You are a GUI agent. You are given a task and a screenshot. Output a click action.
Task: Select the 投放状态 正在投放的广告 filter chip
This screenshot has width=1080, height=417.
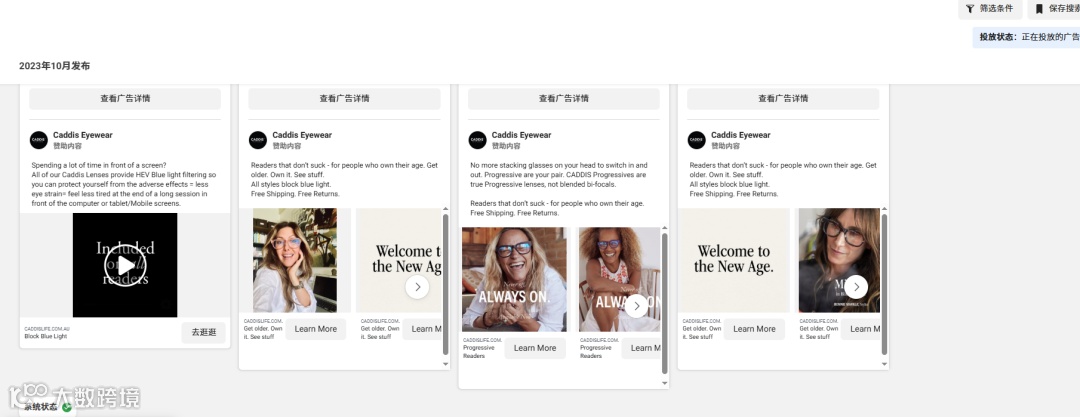(x=1026, y=37)
